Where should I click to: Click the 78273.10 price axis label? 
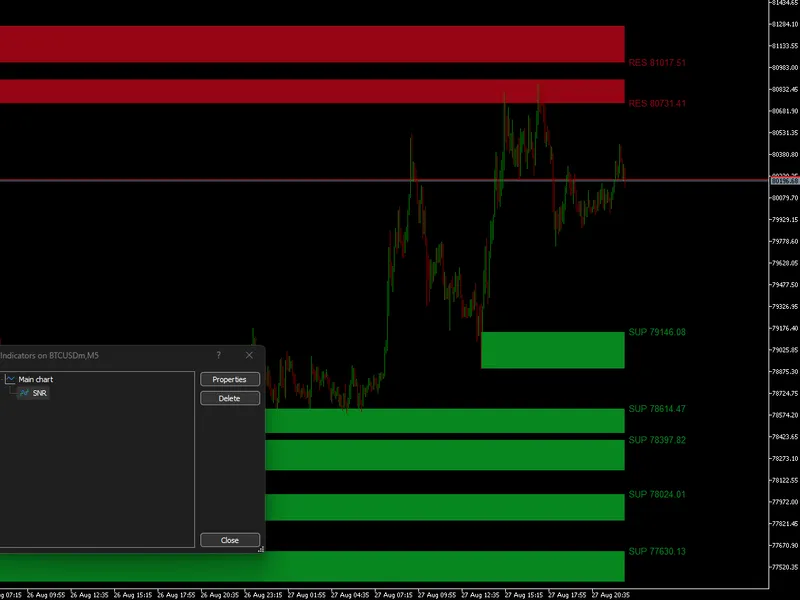point(785,458)
